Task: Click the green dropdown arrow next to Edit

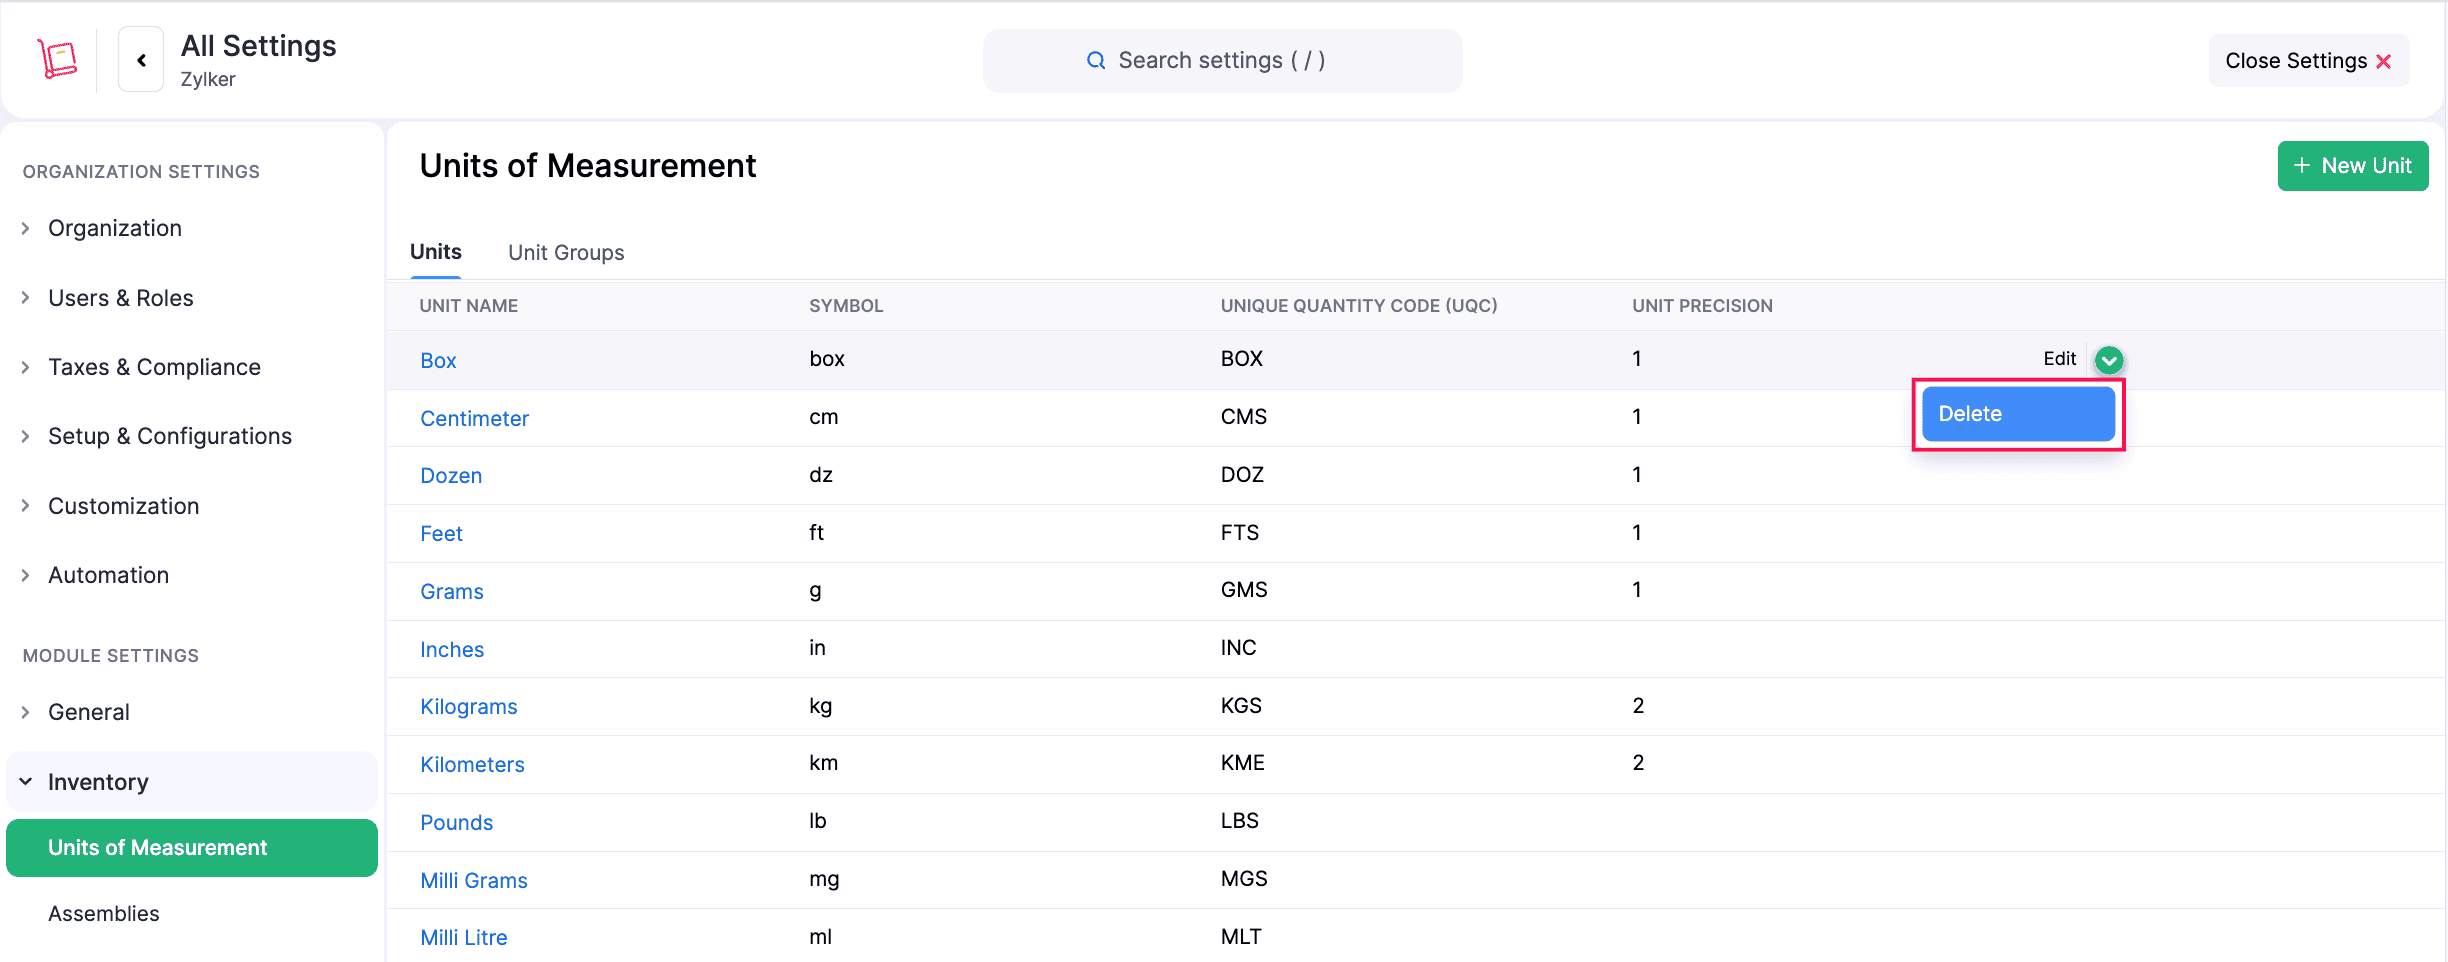Action: pos(2108,360)
